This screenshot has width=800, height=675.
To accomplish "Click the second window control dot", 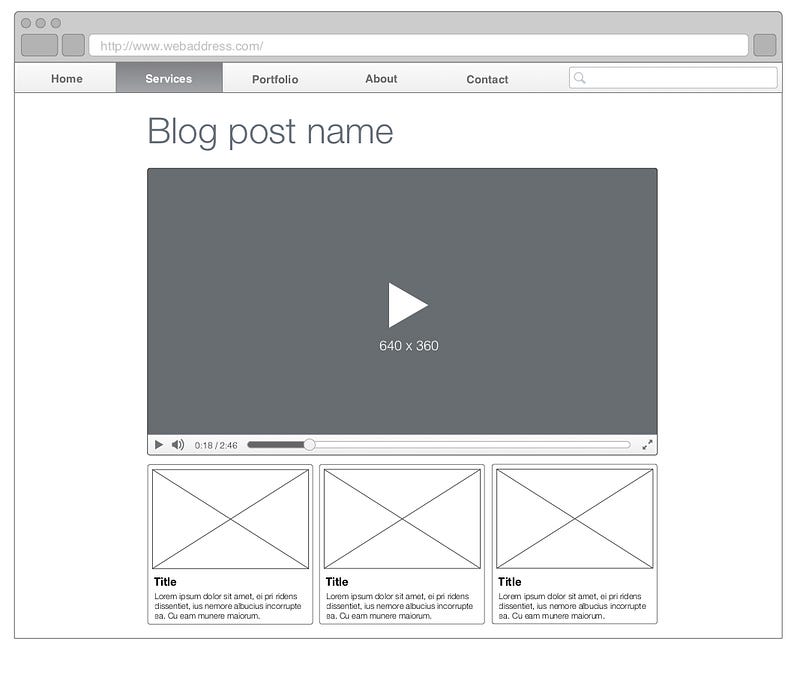I will pos(41,23).
